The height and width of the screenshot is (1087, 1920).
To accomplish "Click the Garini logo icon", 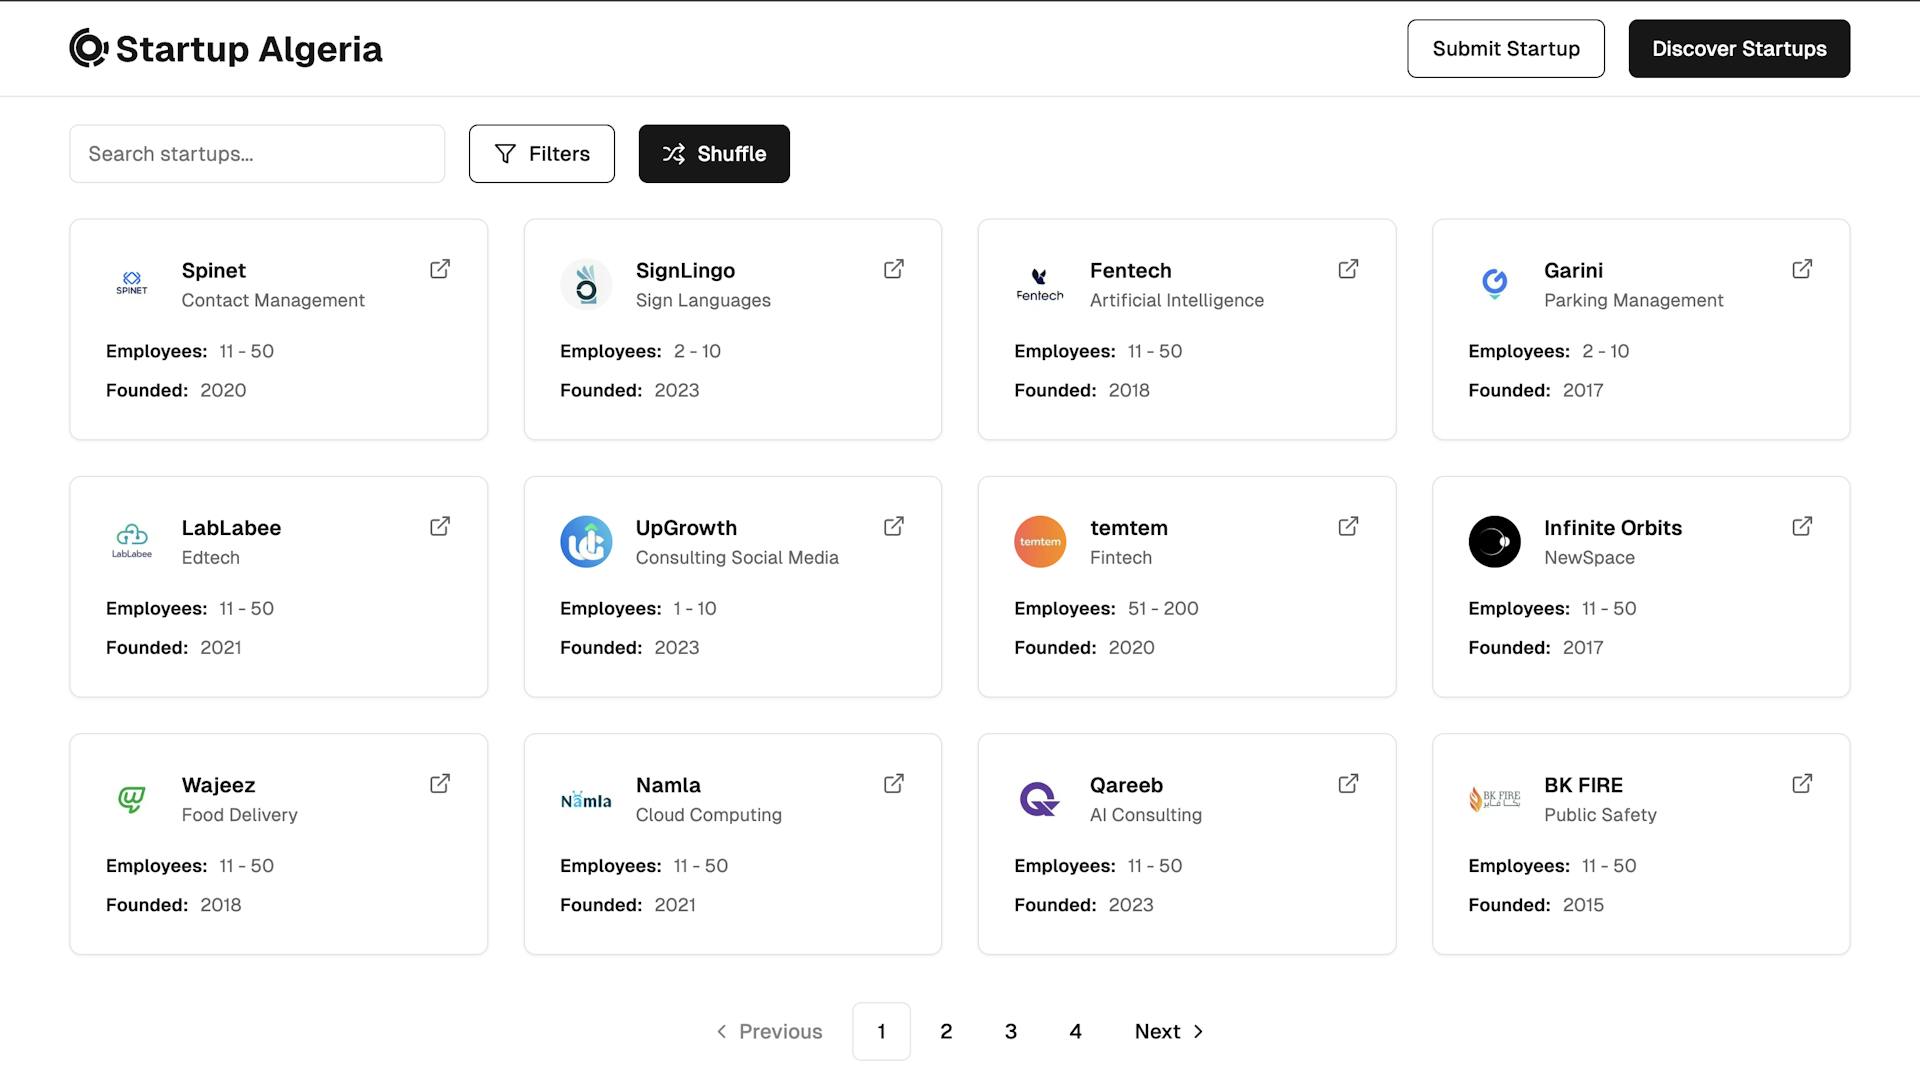I will tap(1494, 283).
